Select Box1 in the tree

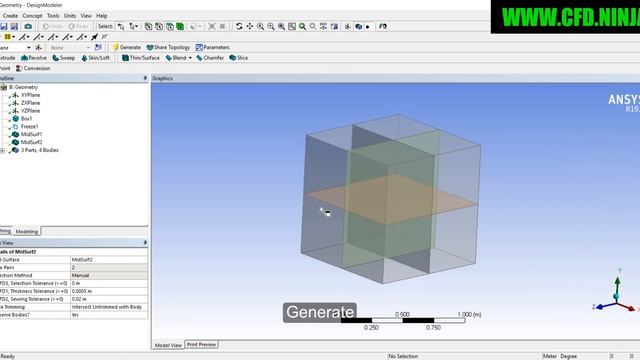[26, 119]
